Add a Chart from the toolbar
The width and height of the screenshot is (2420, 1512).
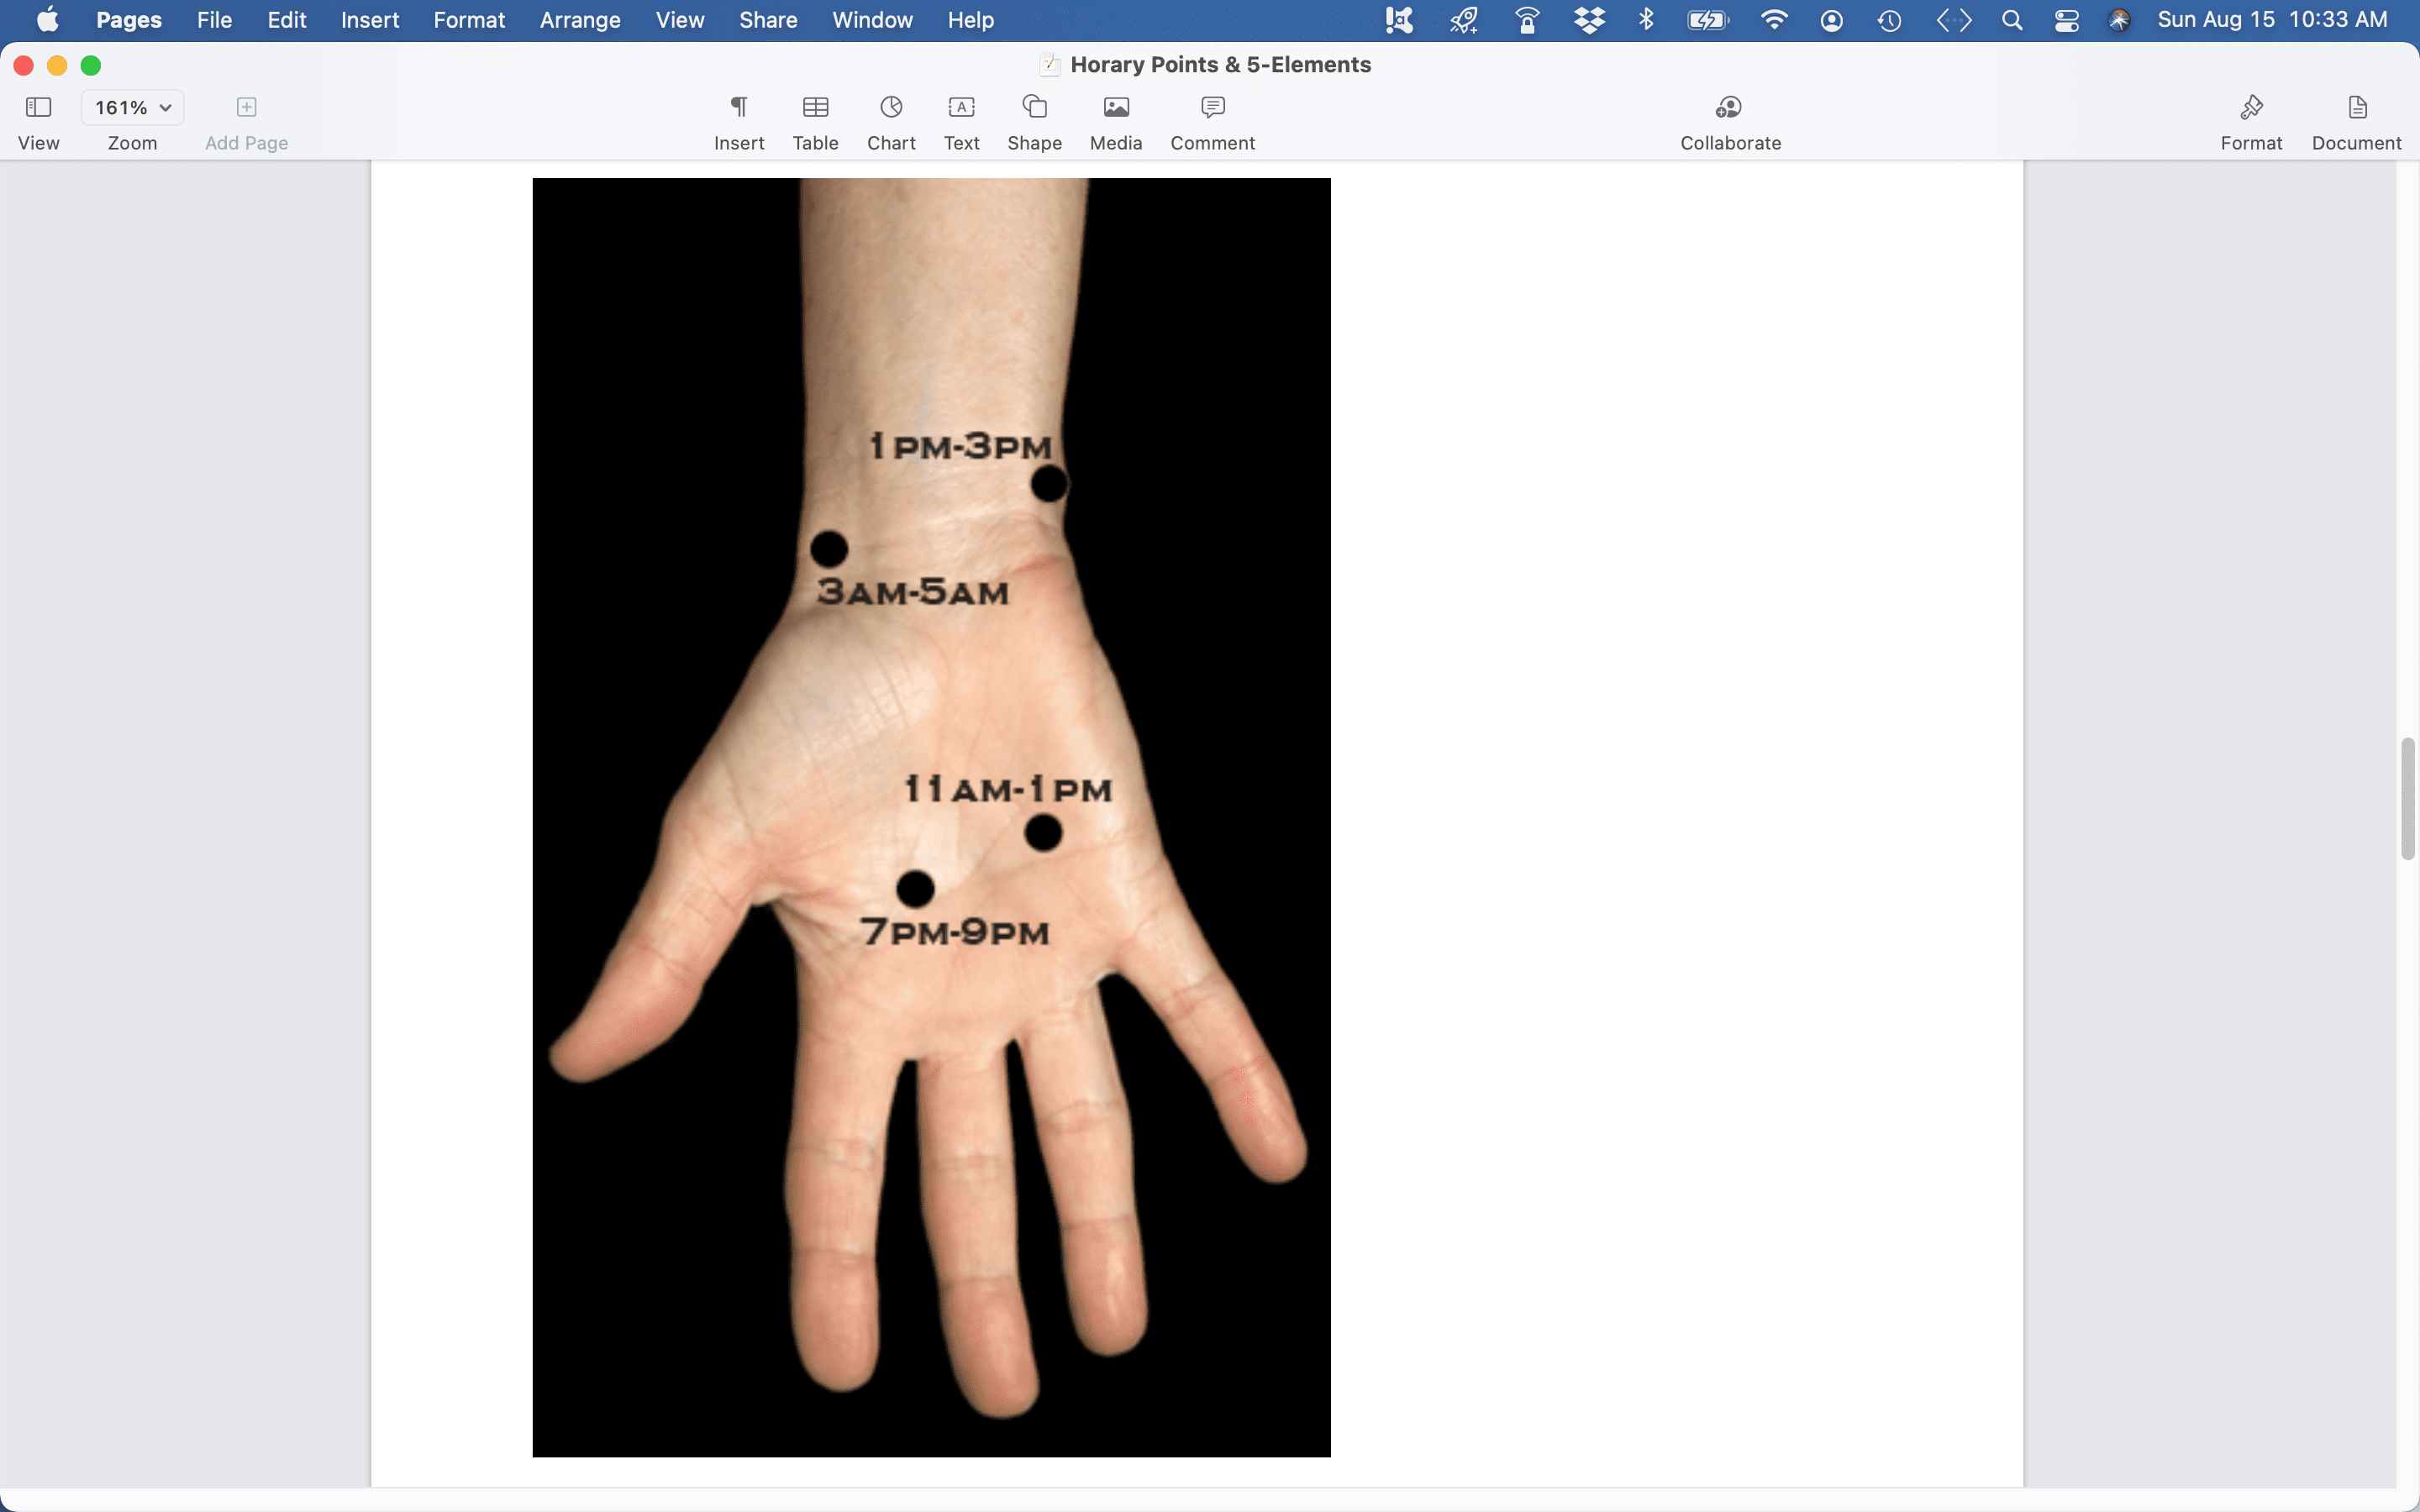pyautogui.click(x=890, y=107)
